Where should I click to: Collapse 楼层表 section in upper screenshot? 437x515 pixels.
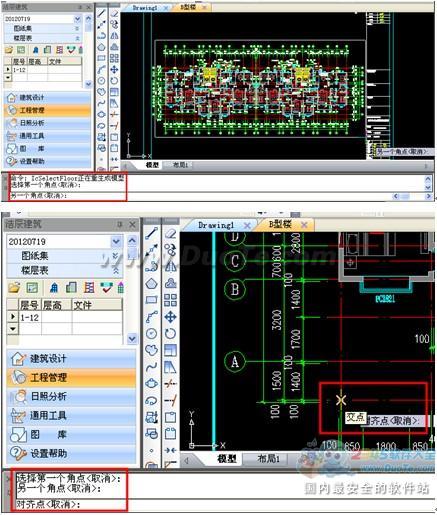77,38
